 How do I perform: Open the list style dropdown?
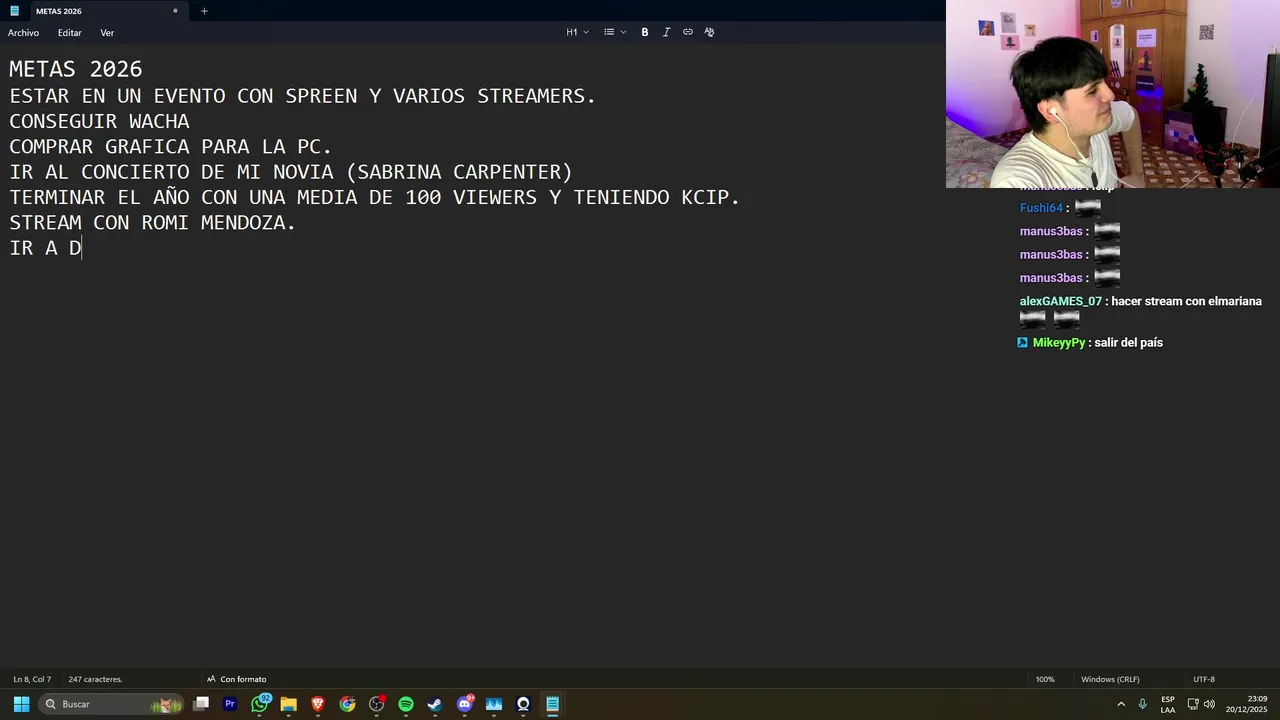click(x=614, y=32)
